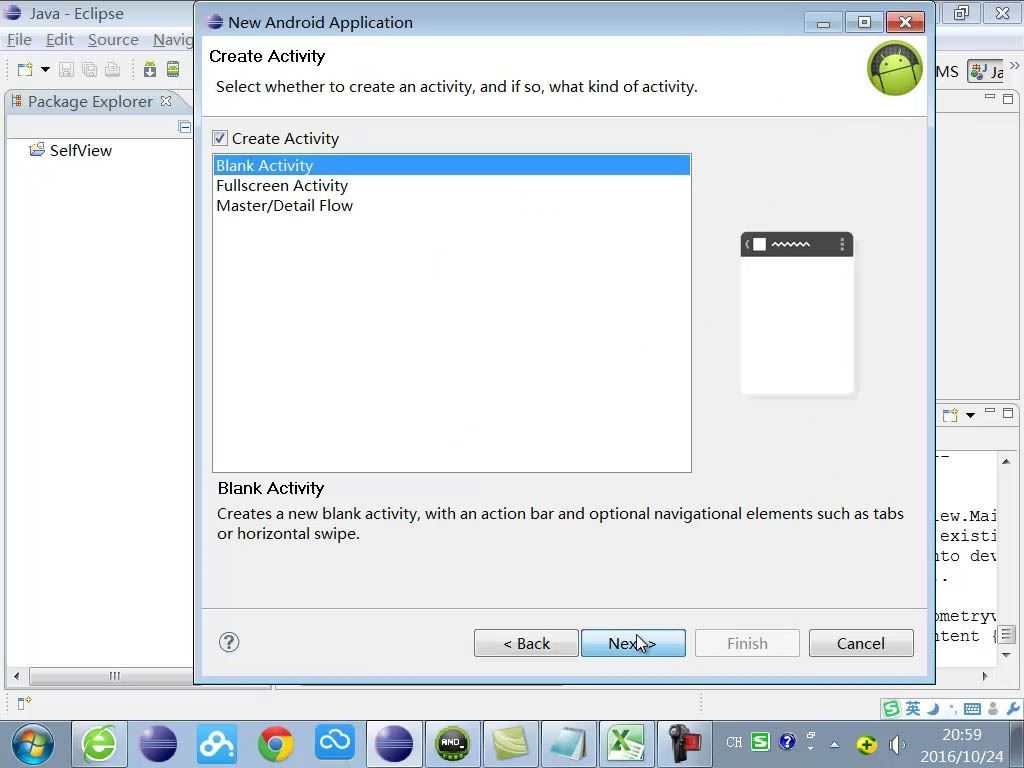Open the console dropdown arrow in lower panel
This screenshot has width=1024, height=768.
point(970,415)
